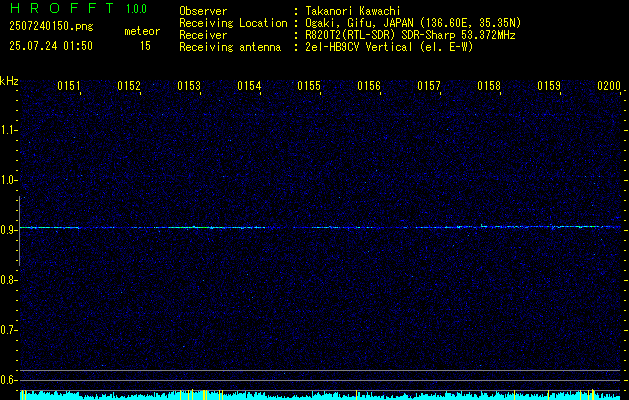Click the Receiver label
Image resolution: width=629 pixels, height=400 pixels.
(203, 35)
